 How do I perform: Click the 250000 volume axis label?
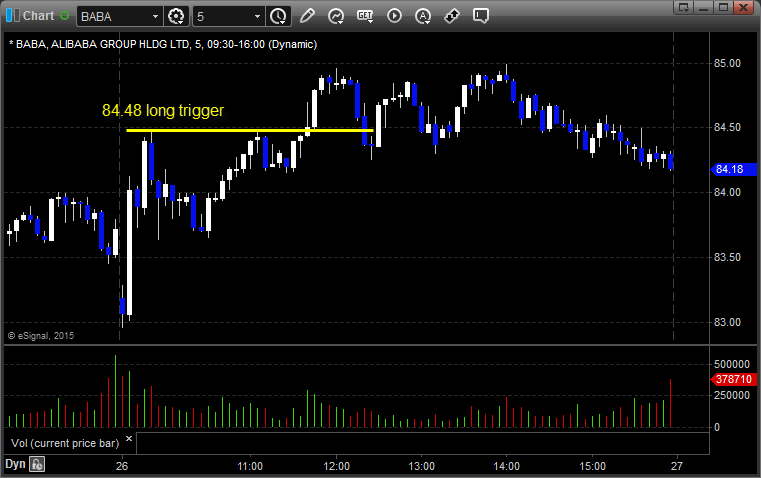coord(732,396)
